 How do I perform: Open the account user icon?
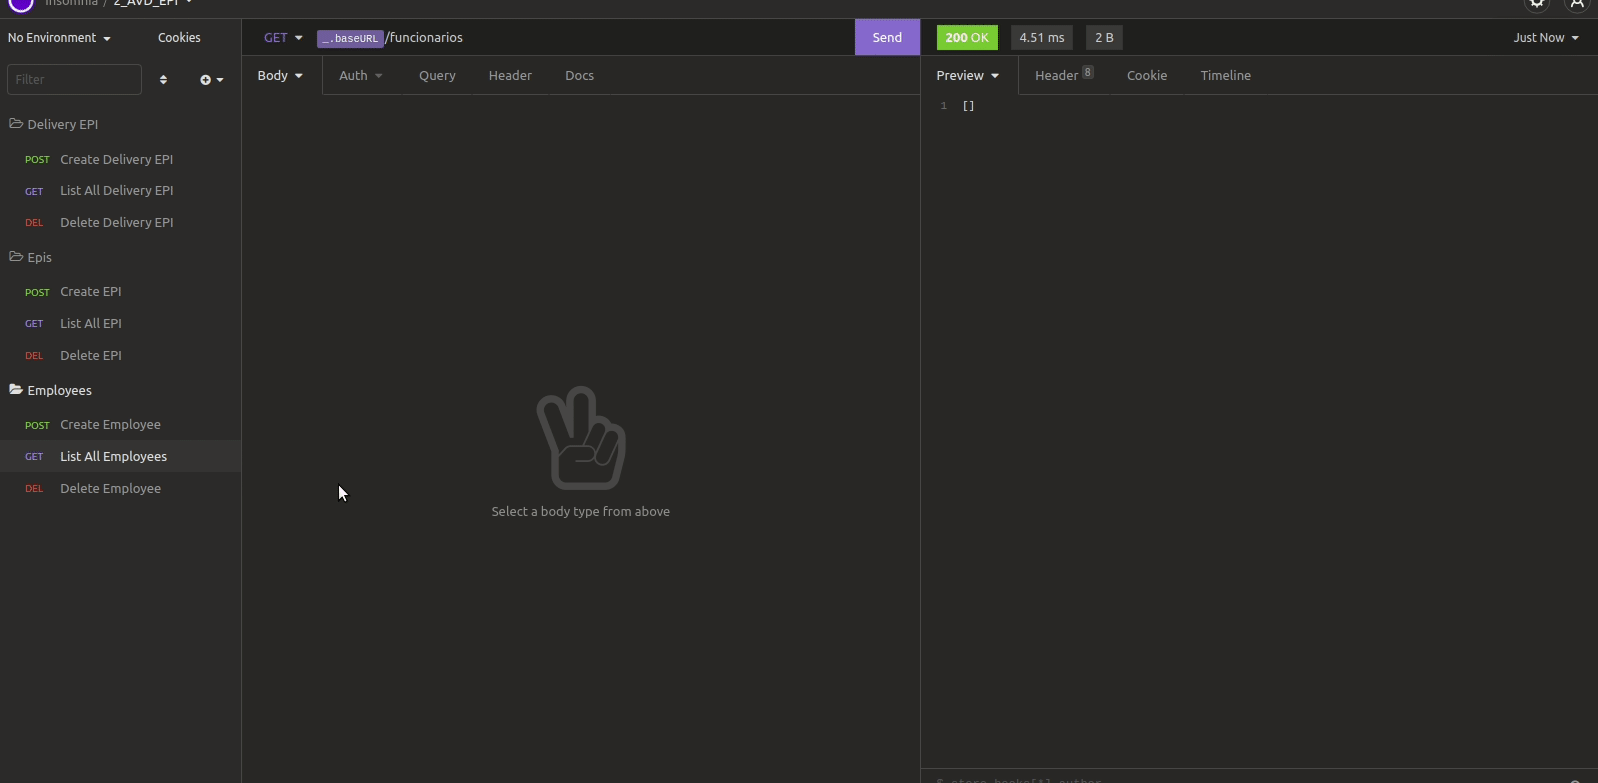(1577, 4)
